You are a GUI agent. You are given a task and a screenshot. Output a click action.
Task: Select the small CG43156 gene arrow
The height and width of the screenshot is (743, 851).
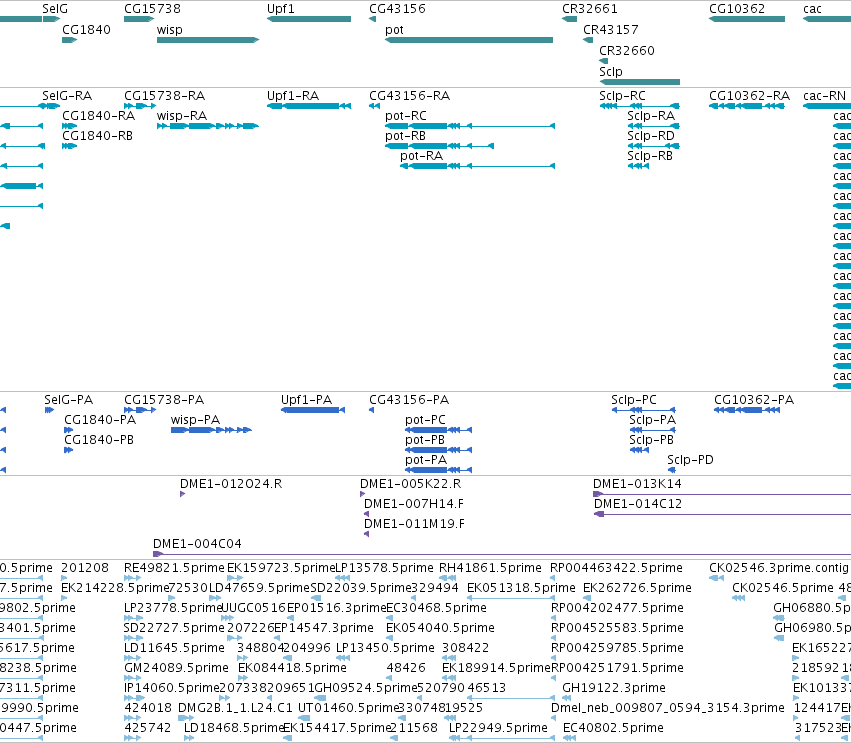tap(372, 19)
